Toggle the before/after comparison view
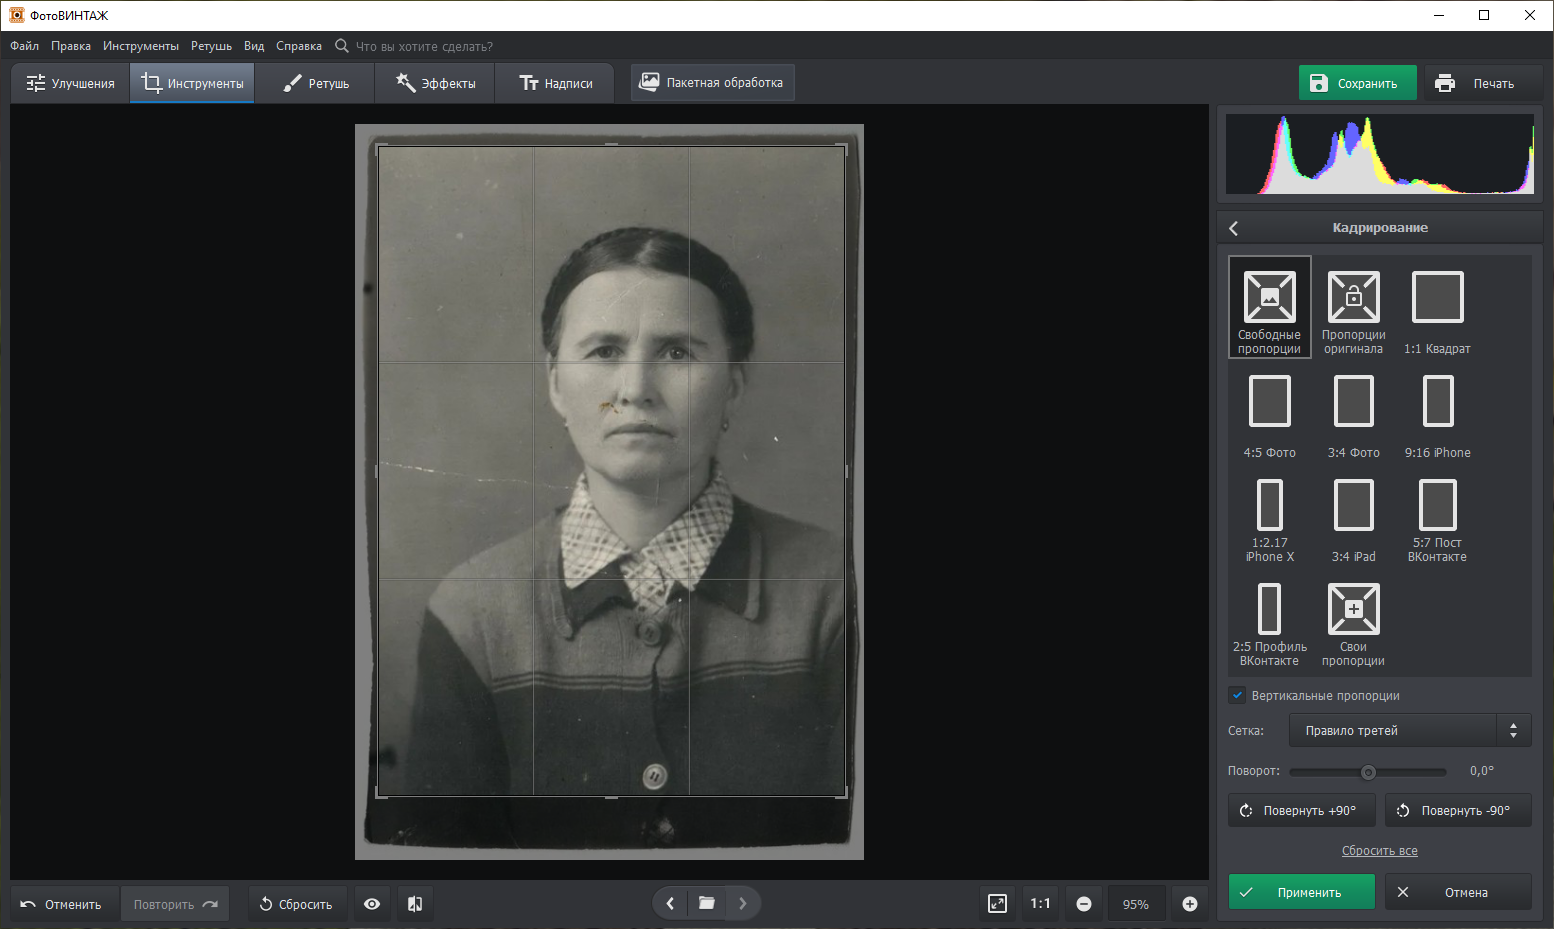This screenshot has height=929, width=1554. coord(415,904)
